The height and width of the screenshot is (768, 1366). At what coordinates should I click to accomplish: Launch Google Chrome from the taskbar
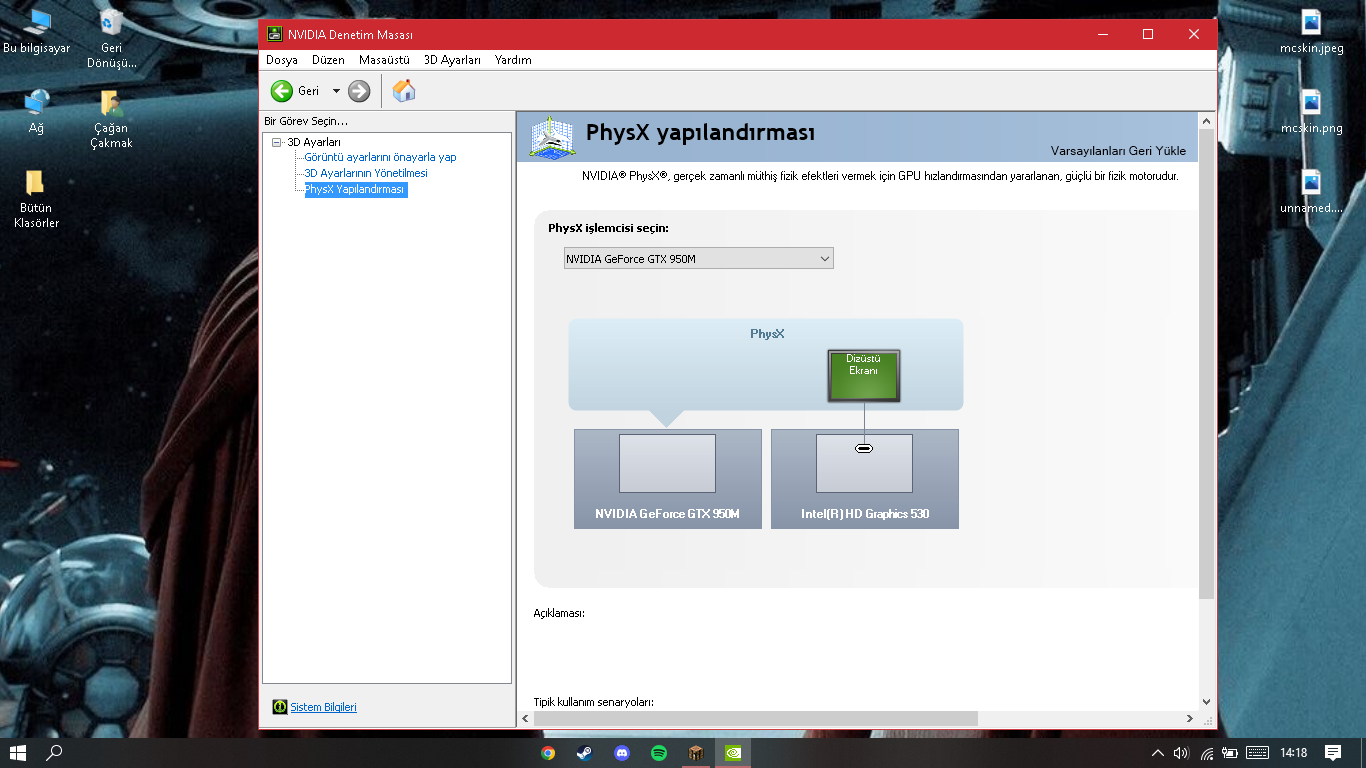pyautogui.click(x=548, y=753)
